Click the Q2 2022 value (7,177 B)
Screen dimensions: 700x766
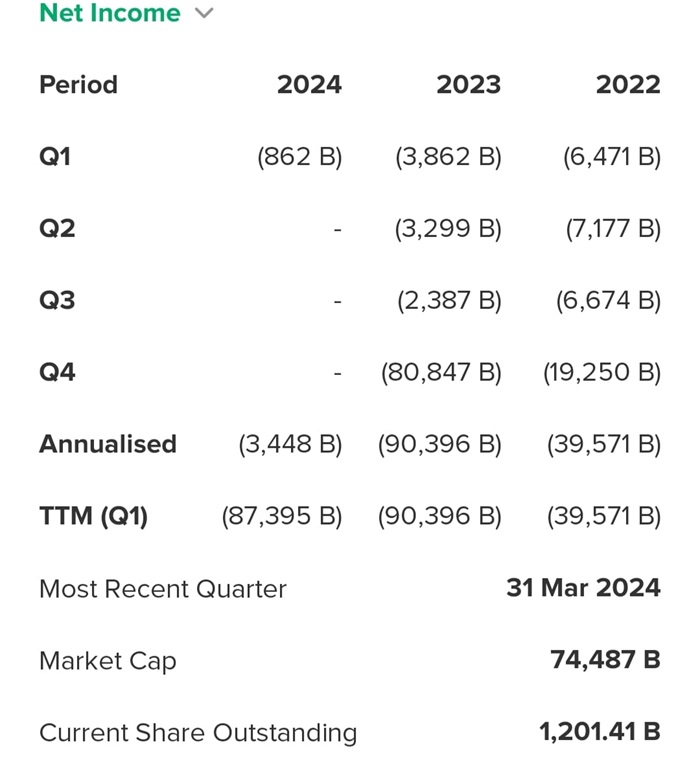pyautogui.click(x=613, y=229)
